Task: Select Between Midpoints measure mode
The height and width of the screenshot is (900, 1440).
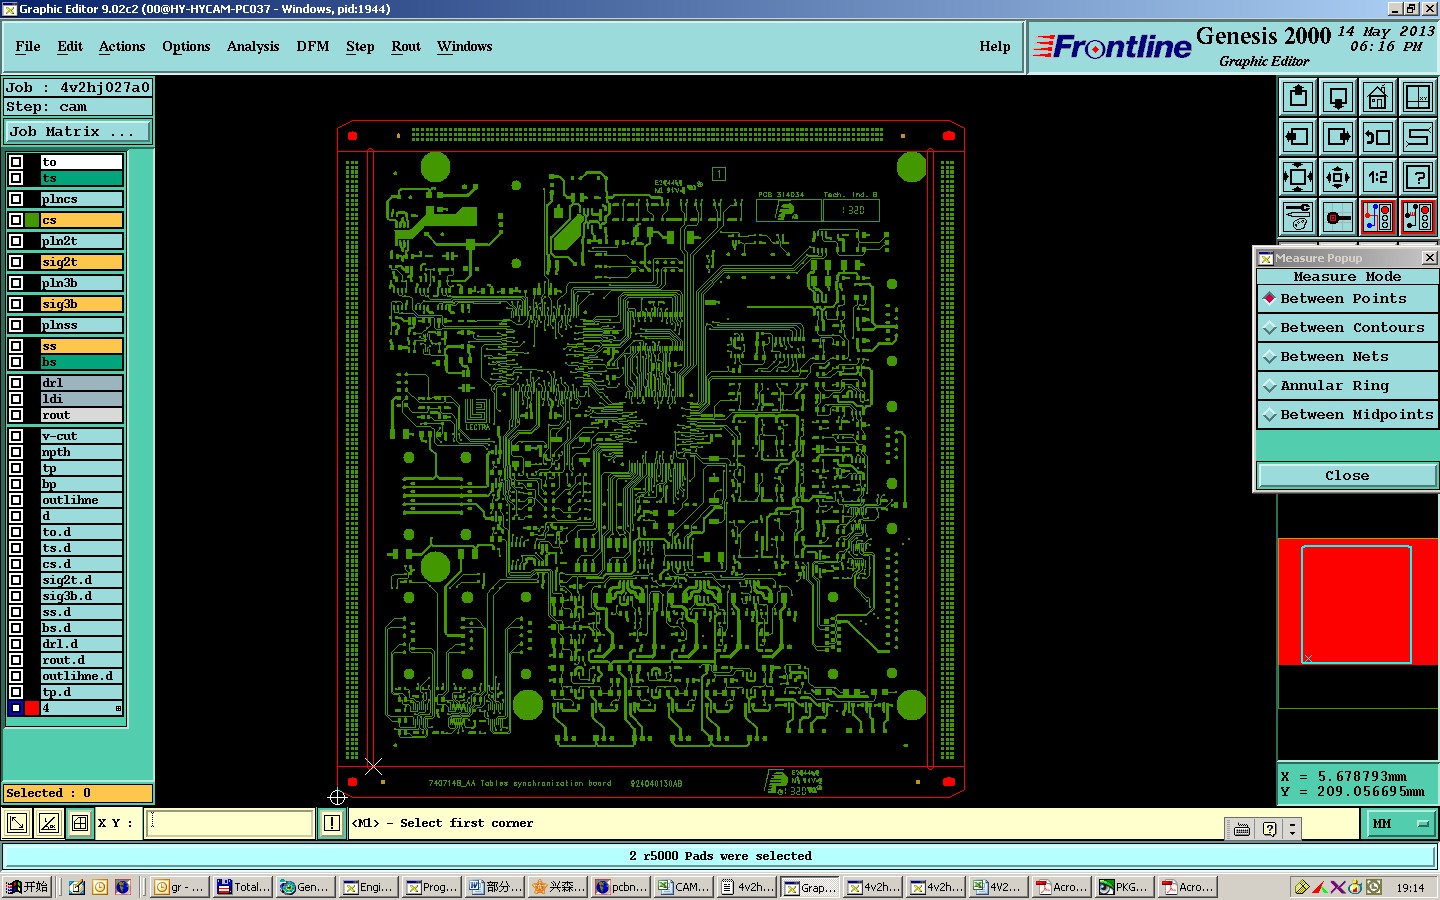Action: [1347, 415]
